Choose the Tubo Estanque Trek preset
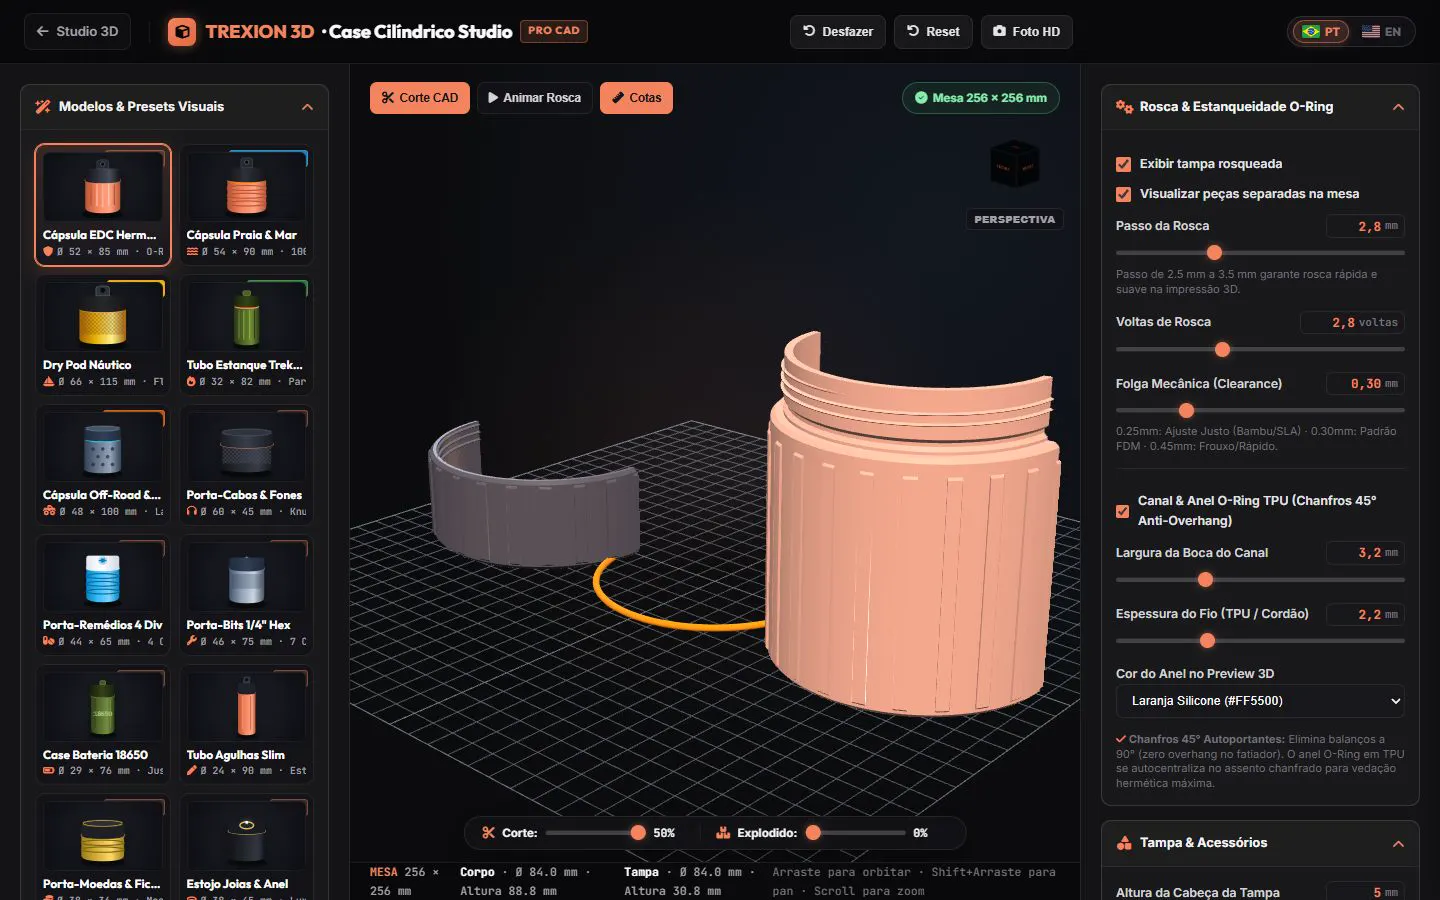 point(247,335)
